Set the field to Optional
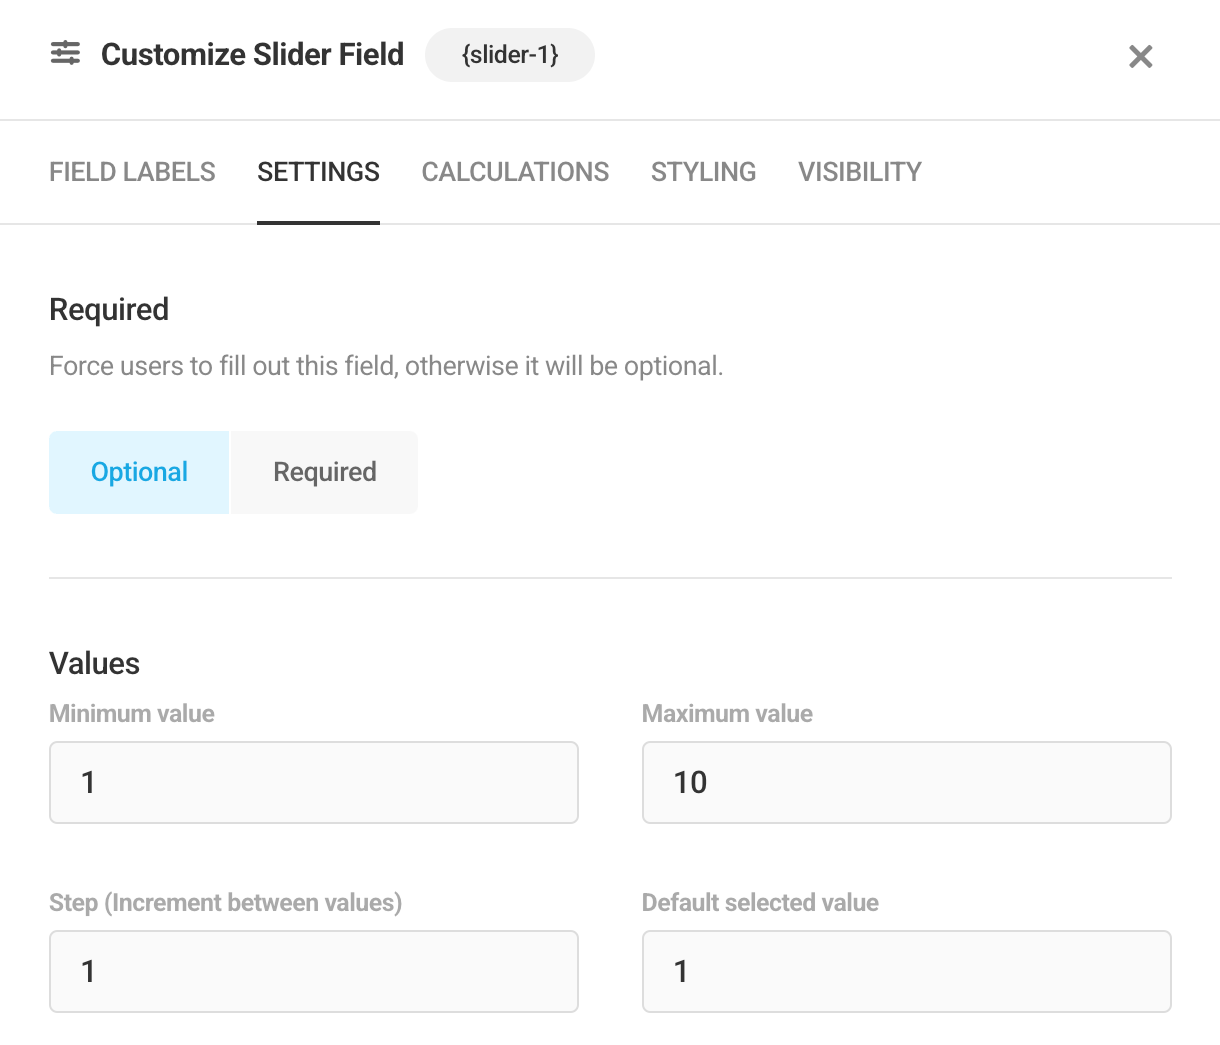The height and width of the screenshot is (1045, 1220). click(139, 472)
